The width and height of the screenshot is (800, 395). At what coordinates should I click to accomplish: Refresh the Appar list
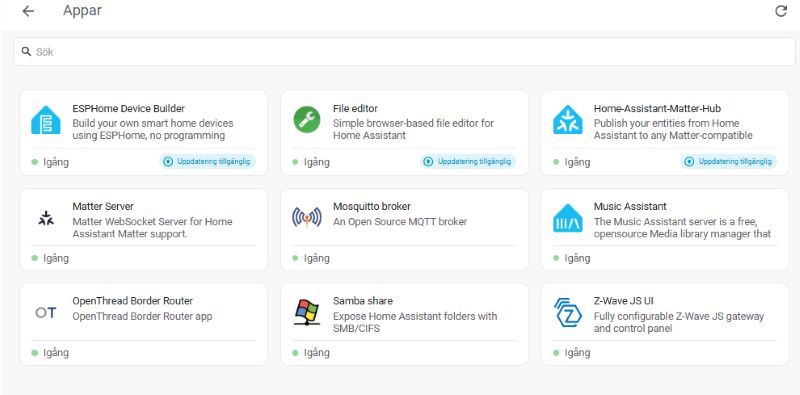[x=781, y=11]
